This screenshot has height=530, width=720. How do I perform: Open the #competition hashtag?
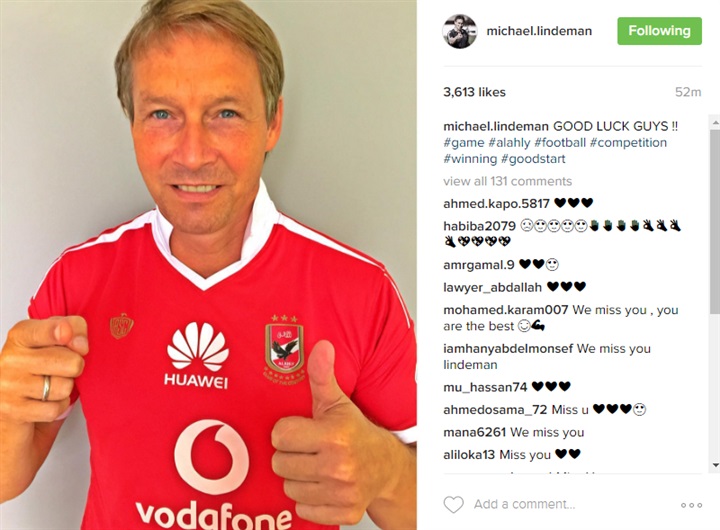click(628, 142)
